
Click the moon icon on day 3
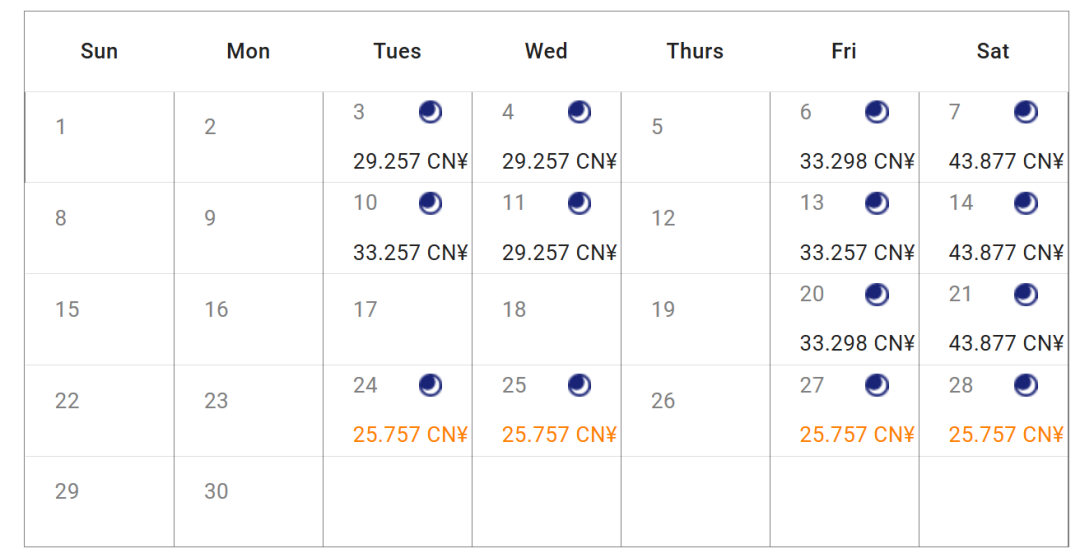430,112
